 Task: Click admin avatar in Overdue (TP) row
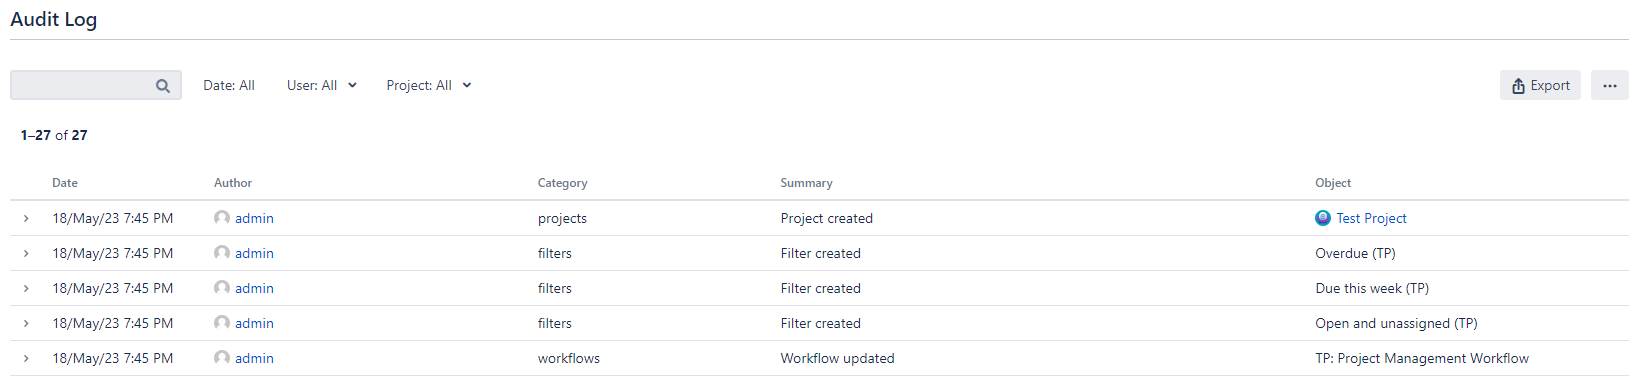click(222, 253)
